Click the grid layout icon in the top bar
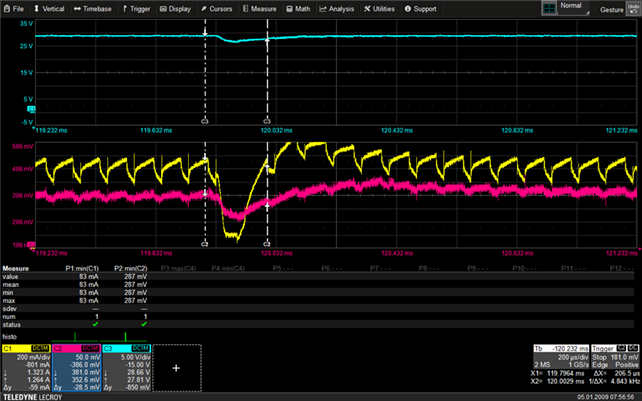Viewport: 642px width, 401px height. pyautogui.click(x=549, y=8)
